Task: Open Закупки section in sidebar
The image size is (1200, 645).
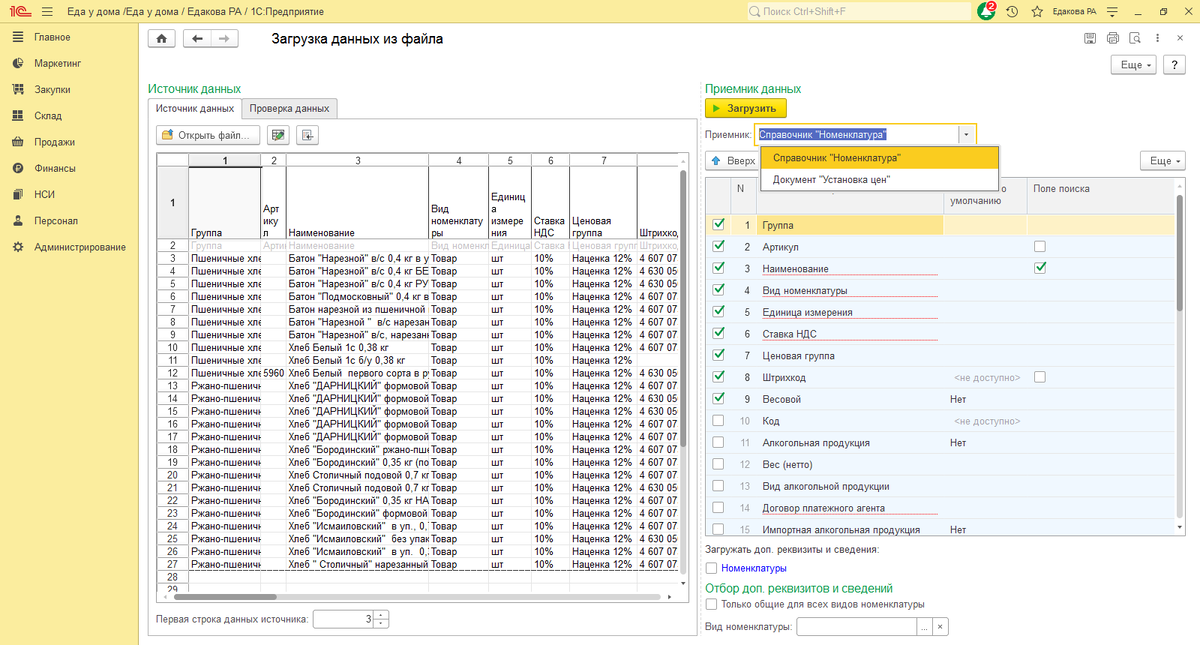Action: click(51, 89)
